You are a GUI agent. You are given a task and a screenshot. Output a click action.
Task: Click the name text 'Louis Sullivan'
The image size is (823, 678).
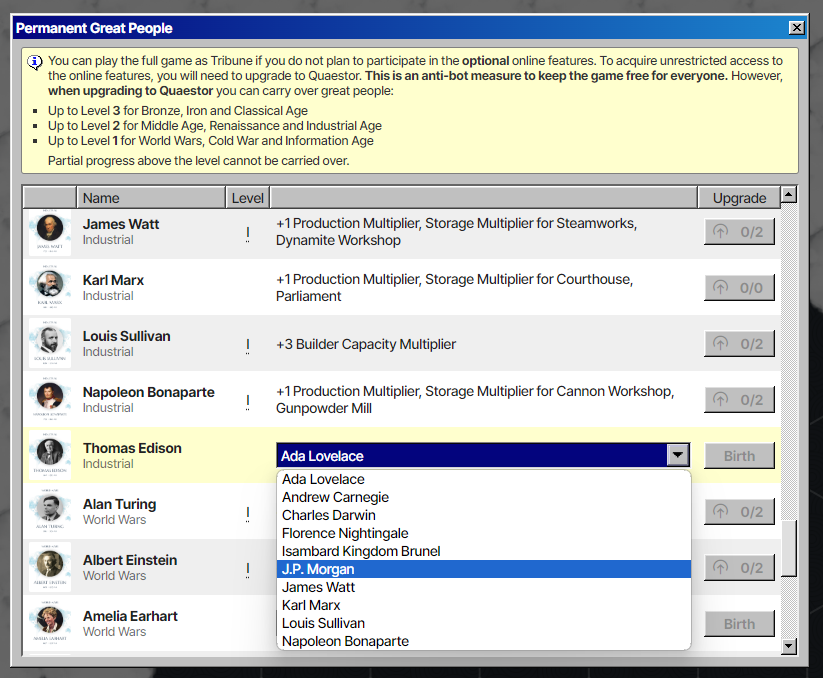click(x=126, y=336)
